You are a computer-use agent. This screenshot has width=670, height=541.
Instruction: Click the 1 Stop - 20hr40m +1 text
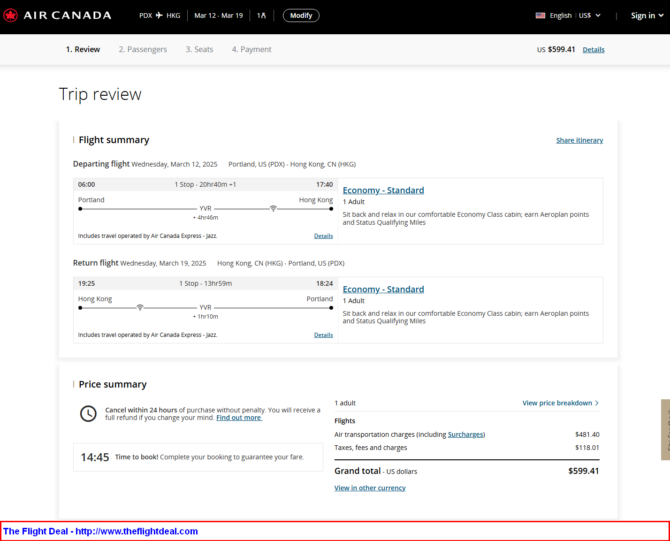[205, 185]
